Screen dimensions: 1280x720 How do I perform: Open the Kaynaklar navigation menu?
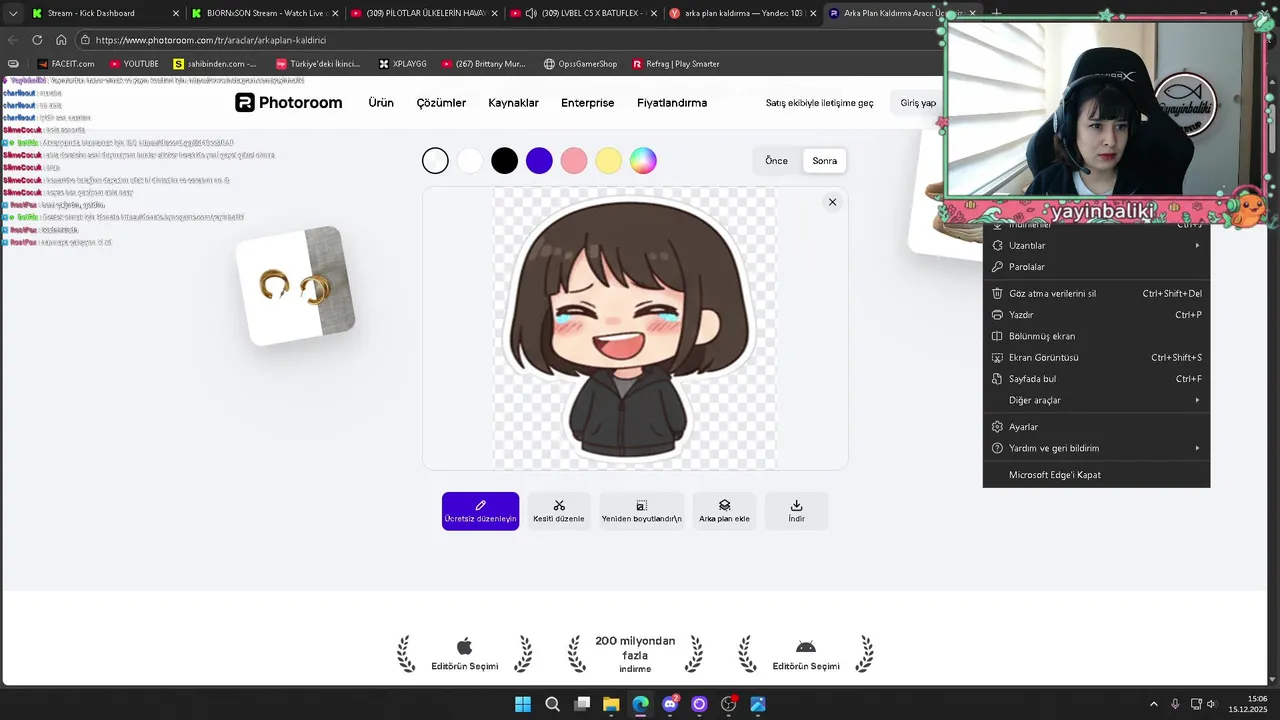pyautogui.click(x=513, y=103)
